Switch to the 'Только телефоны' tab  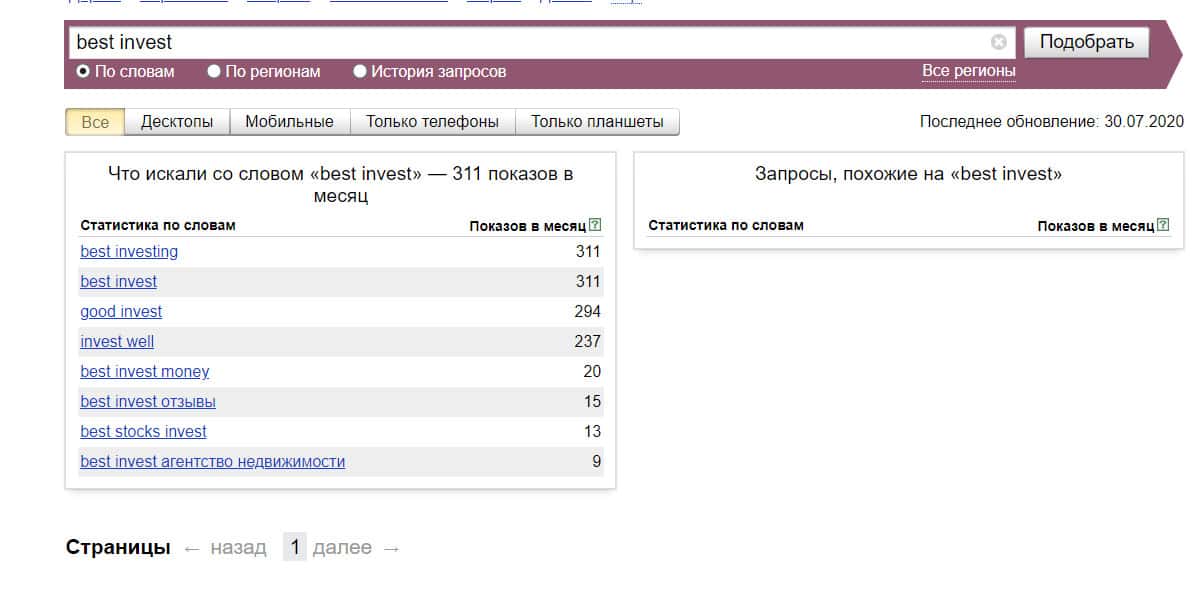point(432,122)
